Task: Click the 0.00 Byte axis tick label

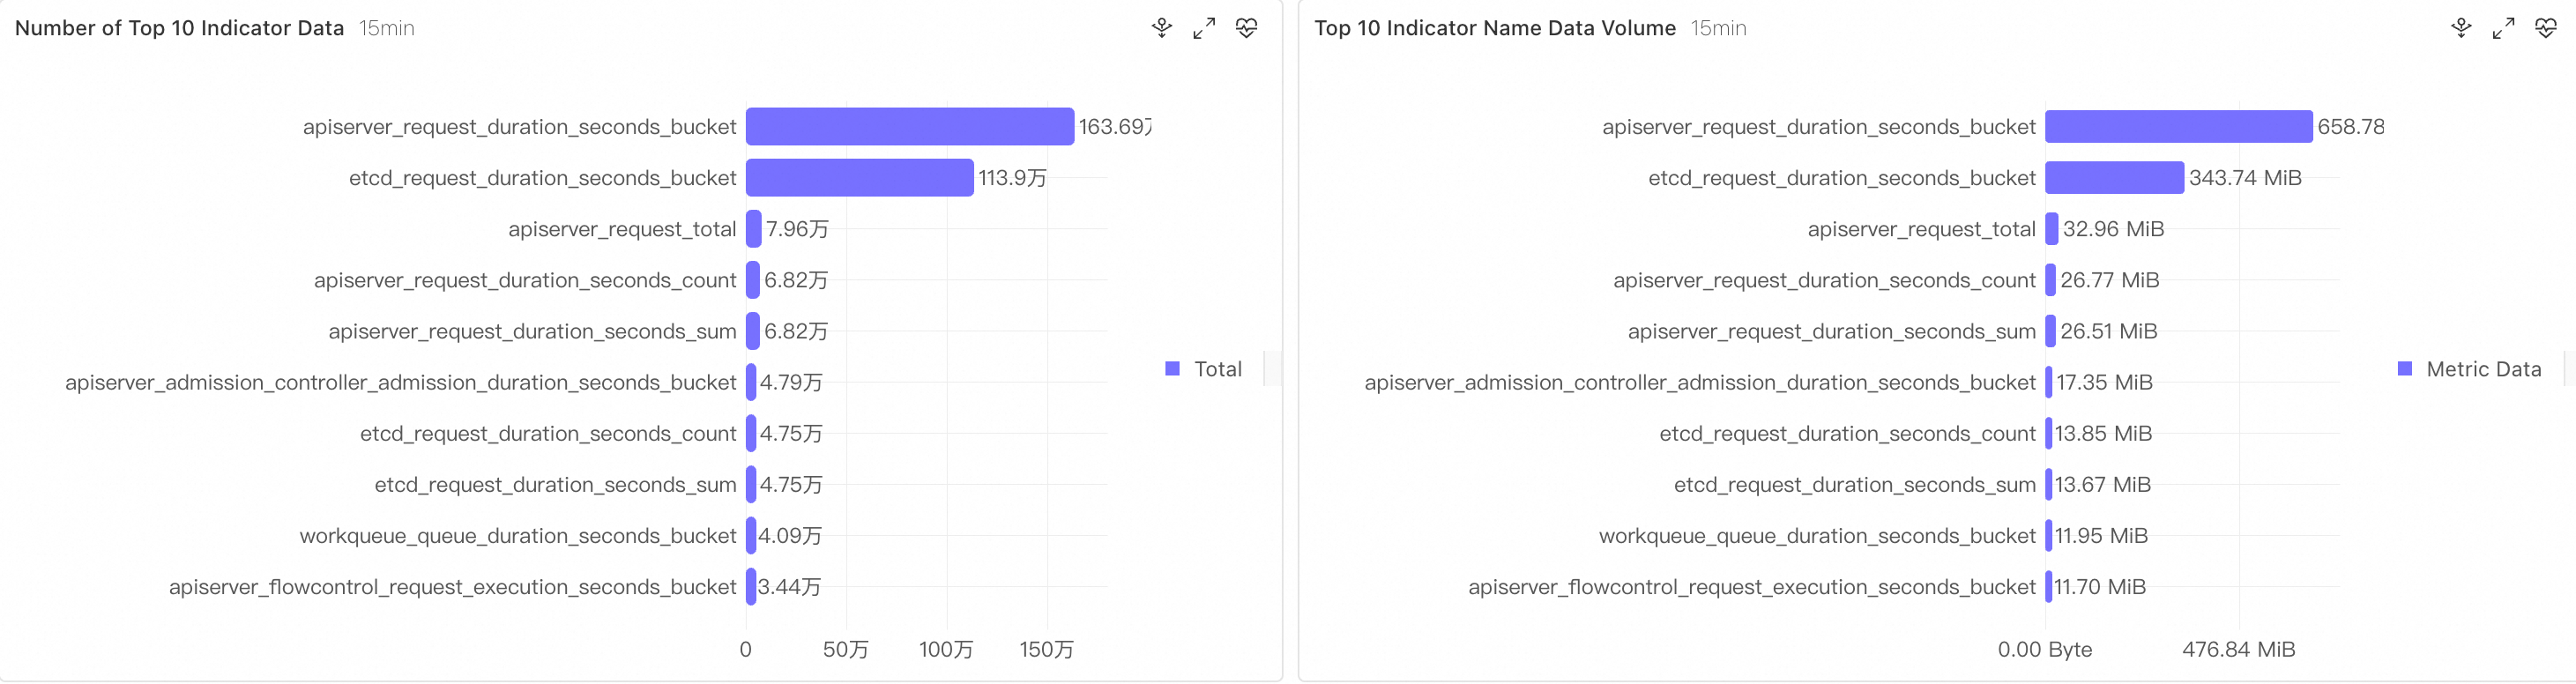Action: 2045,650
